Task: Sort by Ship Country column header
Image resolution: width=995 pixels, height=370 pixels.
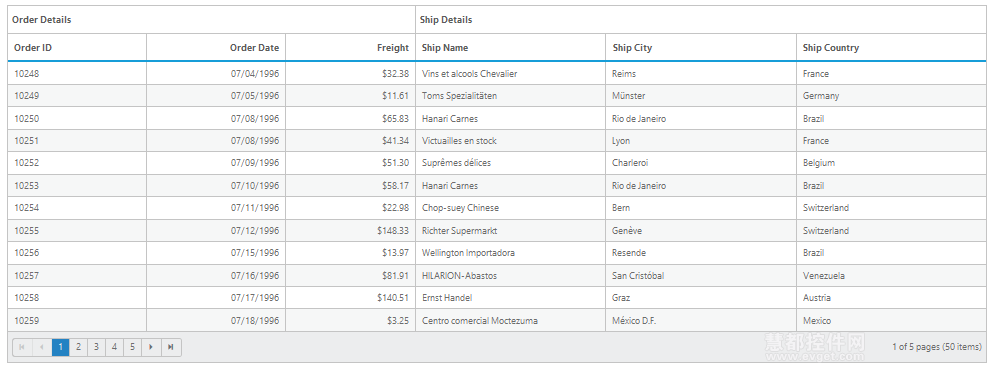Action: [892, 48]
